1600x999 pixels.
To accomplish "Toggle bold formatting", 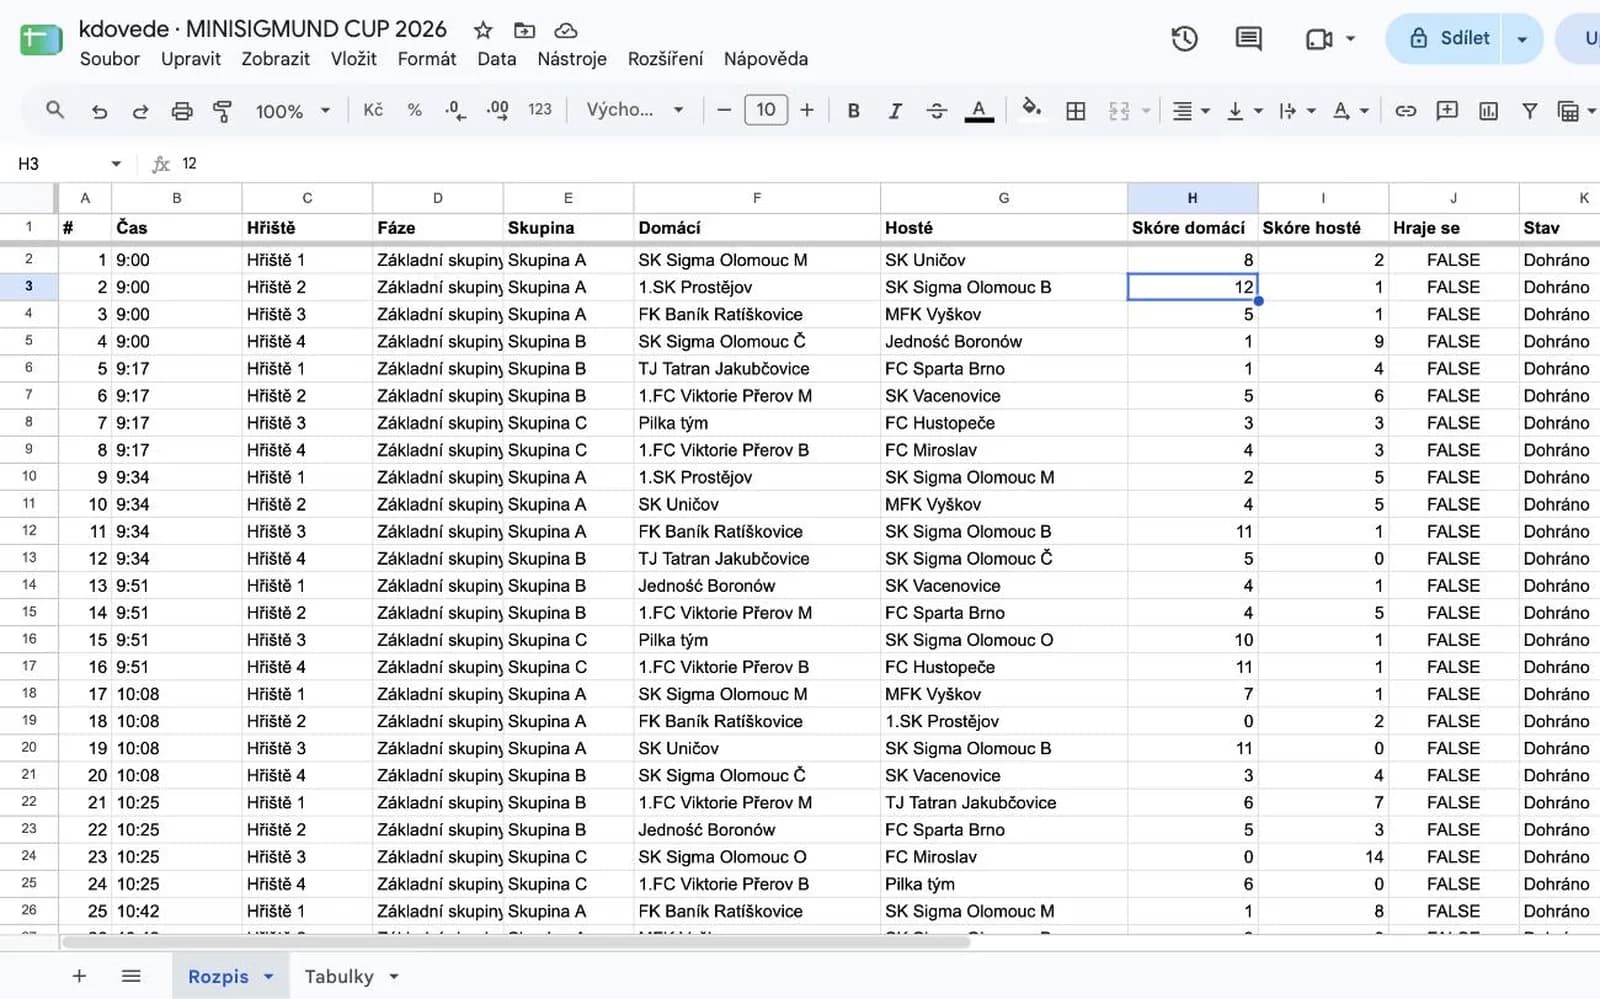I will pos(853,110).
